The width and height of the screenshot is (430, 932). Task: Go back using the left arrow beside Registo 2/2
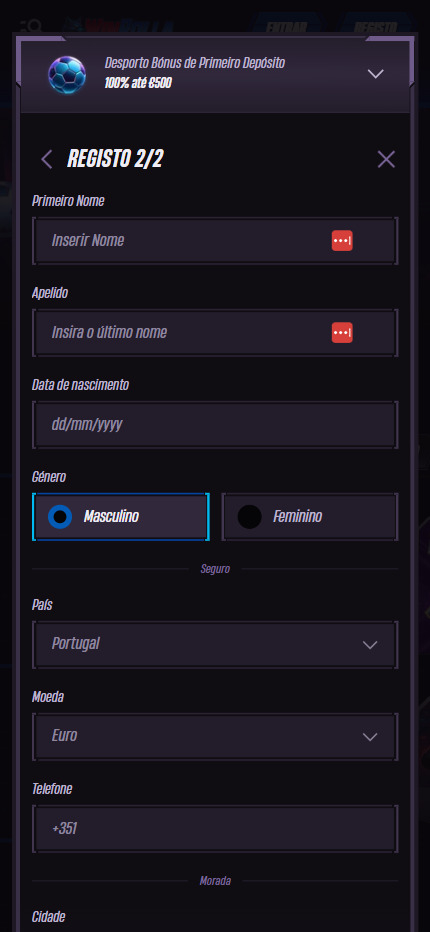click(x=46, y=159)
